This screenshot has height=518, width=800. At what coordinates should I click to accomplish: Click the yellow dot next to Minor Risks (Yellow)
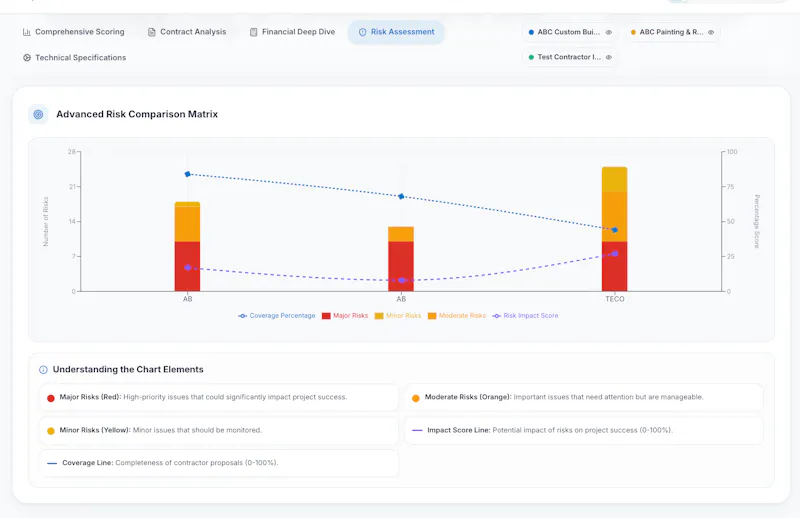51,431
